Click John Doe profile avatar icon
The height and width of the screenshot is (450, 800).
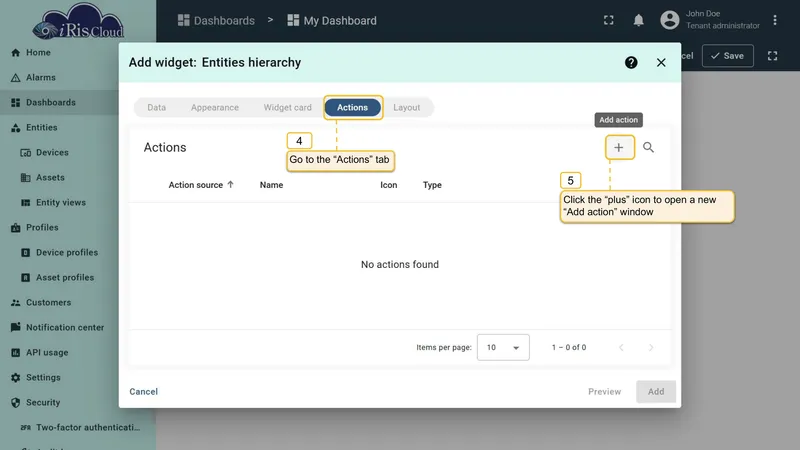coord(669,20)
